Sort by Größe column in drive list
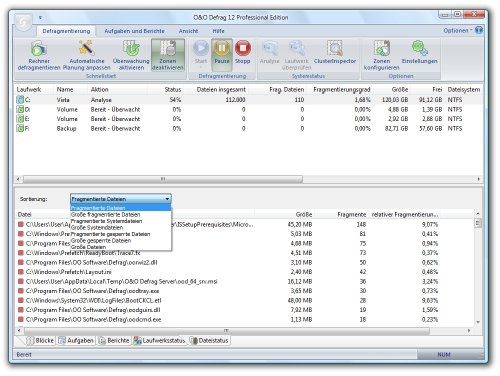 (x=400, y=89)
